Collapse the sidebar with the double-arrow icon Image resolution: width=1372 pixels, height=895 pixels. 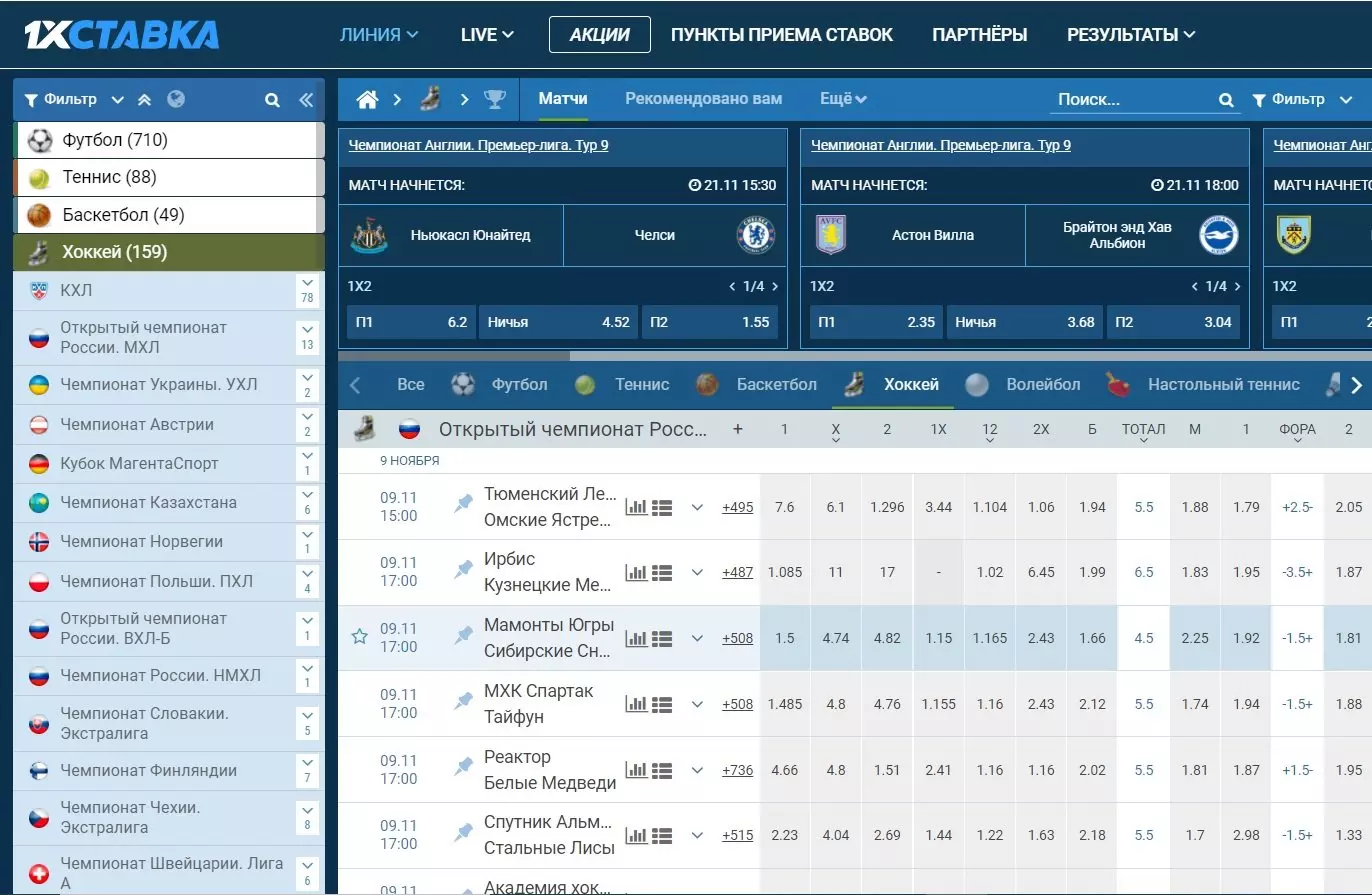pos(306,99)
